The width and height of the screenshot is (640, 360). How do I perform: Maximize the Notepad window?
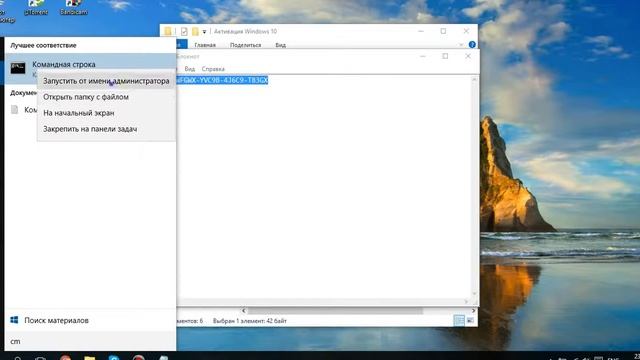[445, 56]
